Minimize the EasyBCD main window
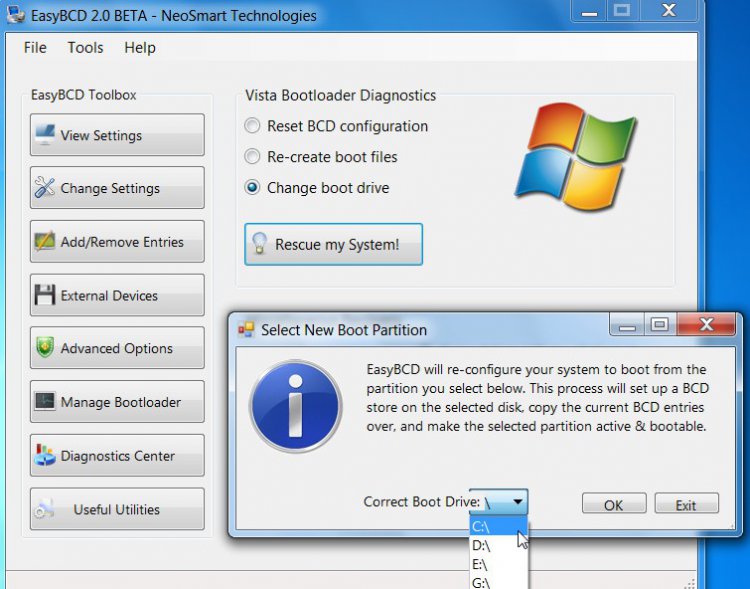Viewport: 750px width, 589px height. pos(589,11)
